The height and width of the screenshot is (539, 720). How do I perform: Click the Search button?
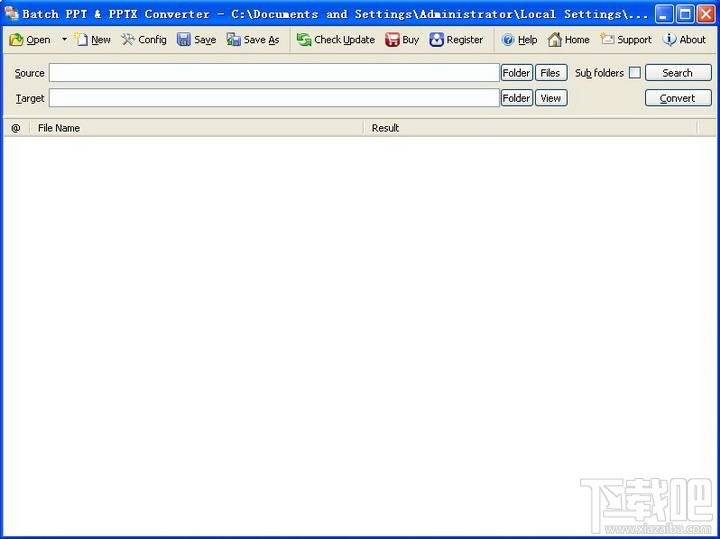click(678, 73)
